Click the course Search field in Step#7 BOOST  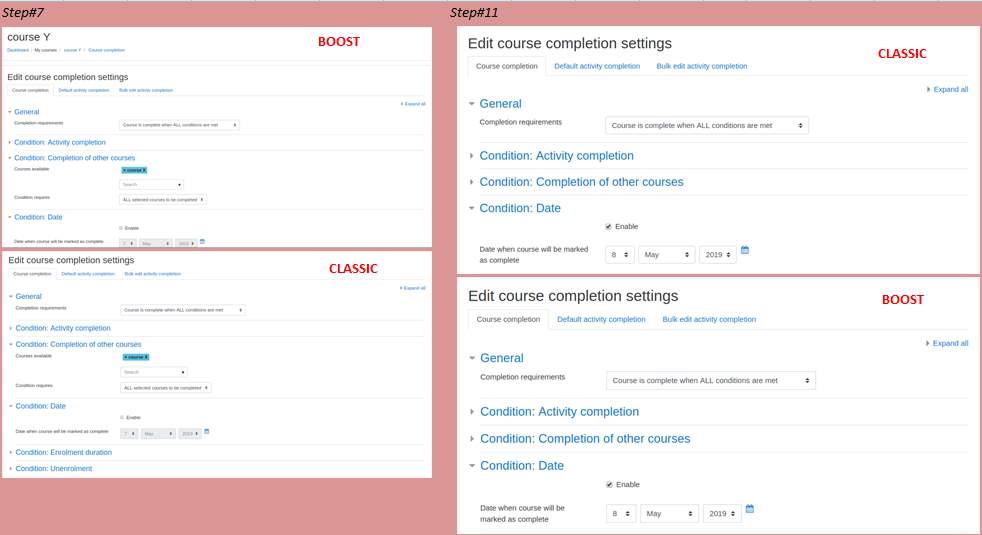tap(151, 184)
